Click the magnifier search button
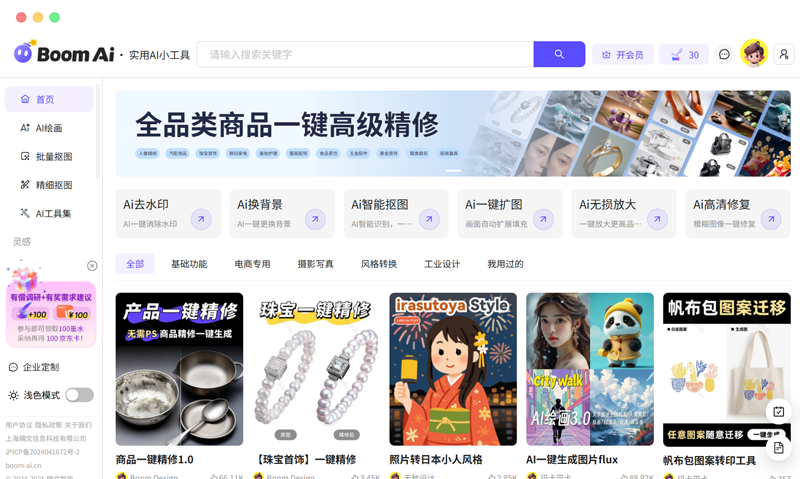The width and height of the screenshot is (800, 479). coord(559,54)
